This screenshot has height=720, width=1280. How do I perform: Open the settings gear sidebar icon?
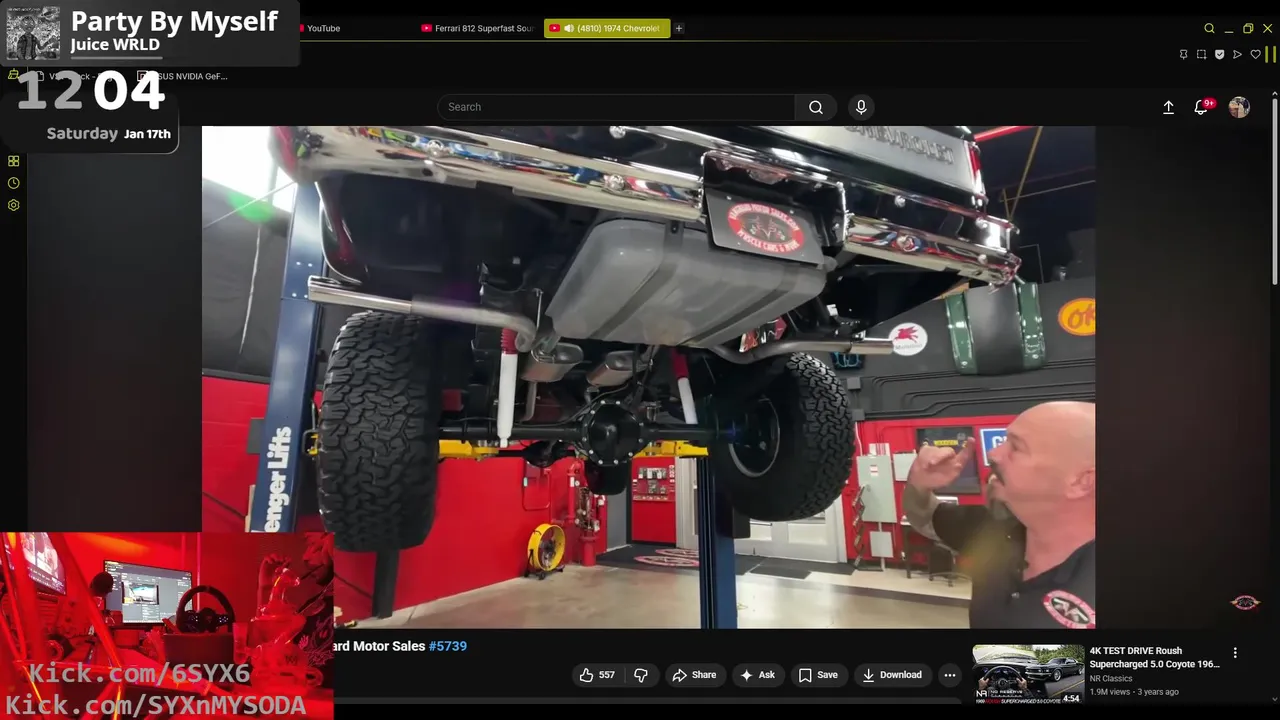pos(13,205)
